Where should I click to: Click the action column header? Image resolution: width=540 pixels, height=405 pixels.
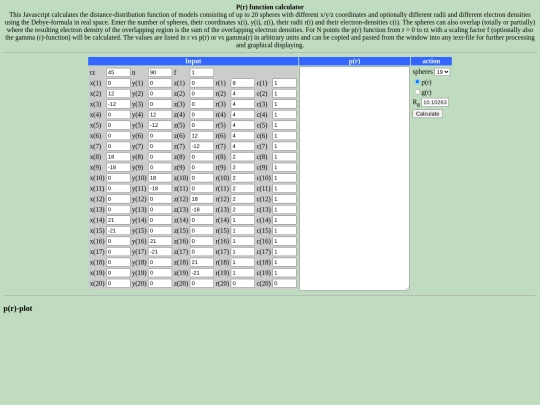coord(431,61)
